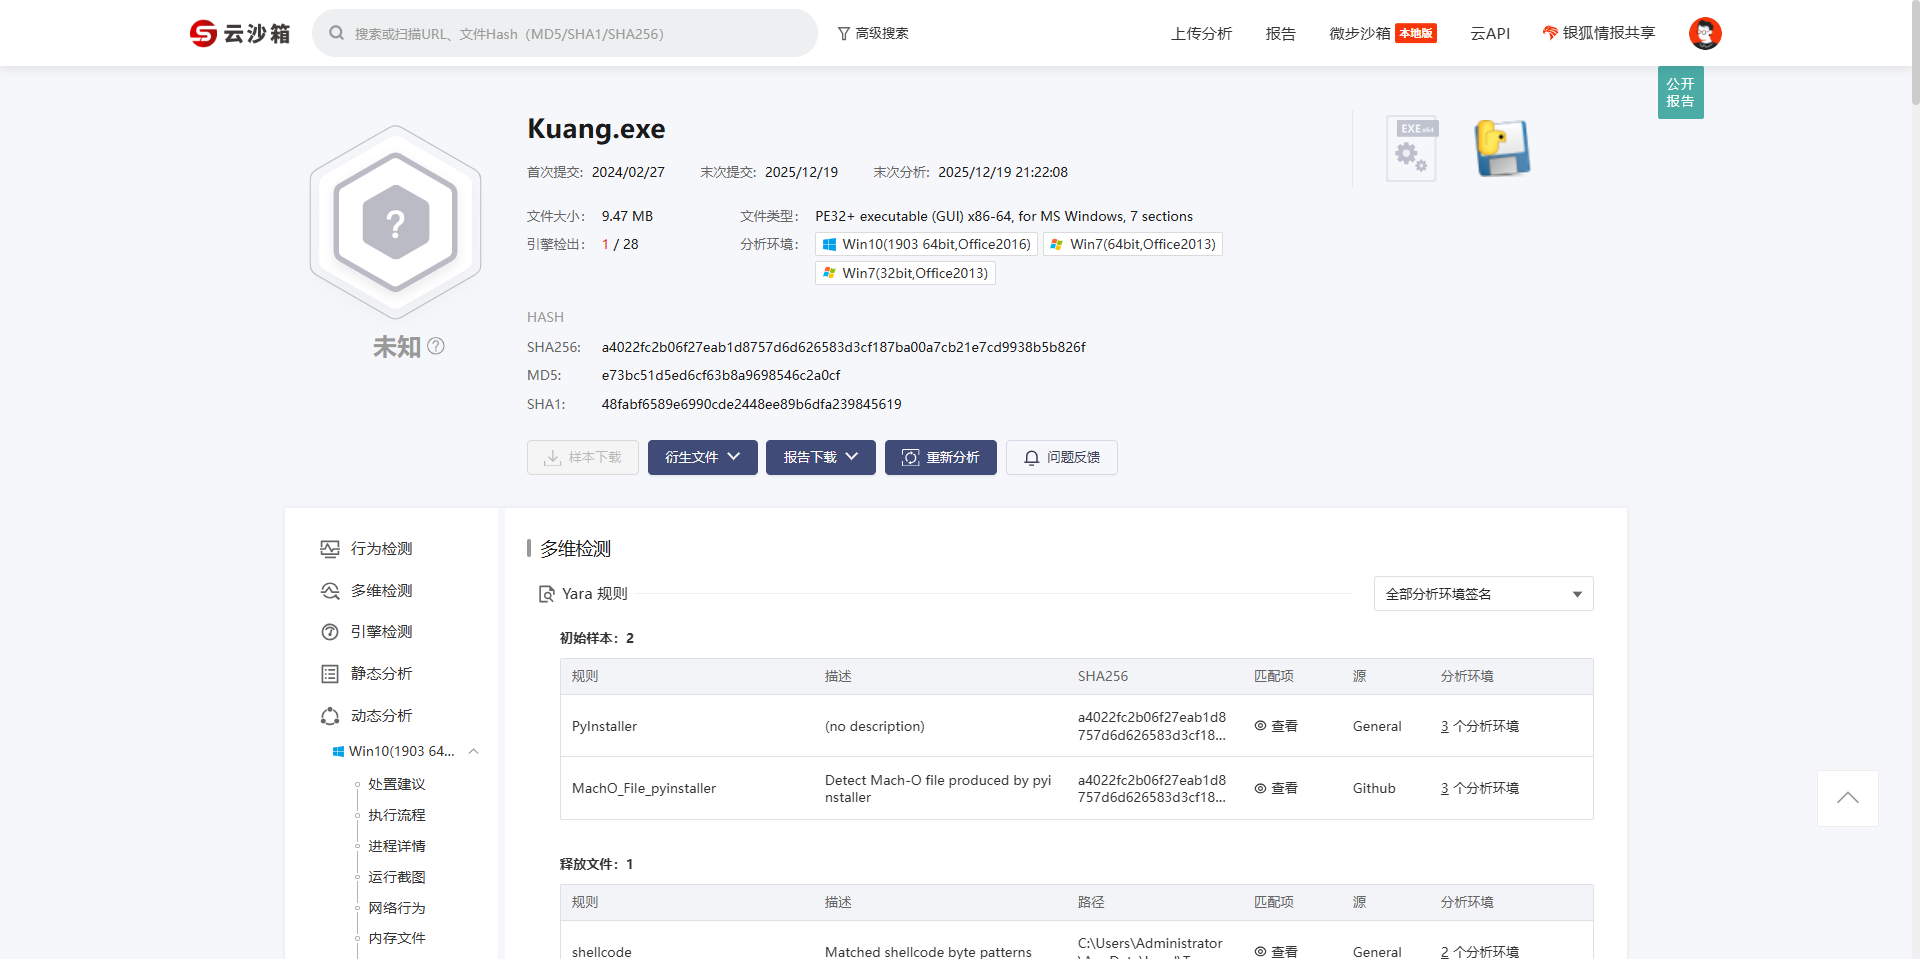The image size is (1920, 959).
Task: Click the 多维检测 sidebar icon
Action: pyautogui.click(x=330, y=591)
